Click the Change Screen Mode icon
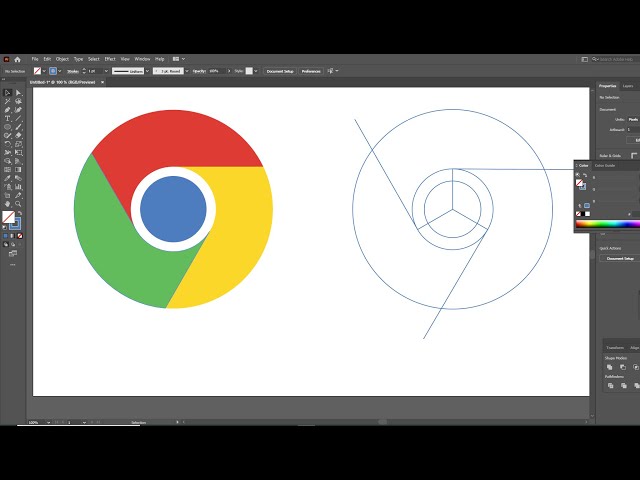The height and width of the screenshot is (480, 640). point(13,254)
